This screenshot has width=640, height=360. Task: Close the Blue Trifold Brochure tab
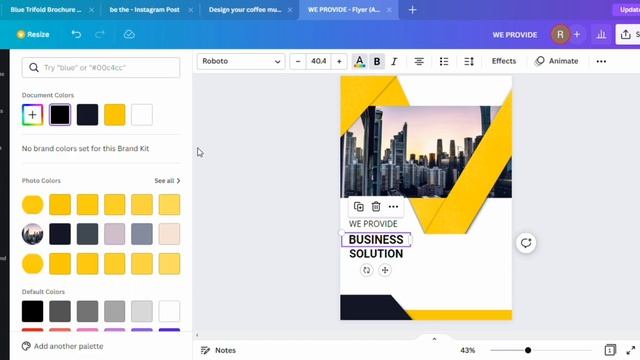pos(91,10)
